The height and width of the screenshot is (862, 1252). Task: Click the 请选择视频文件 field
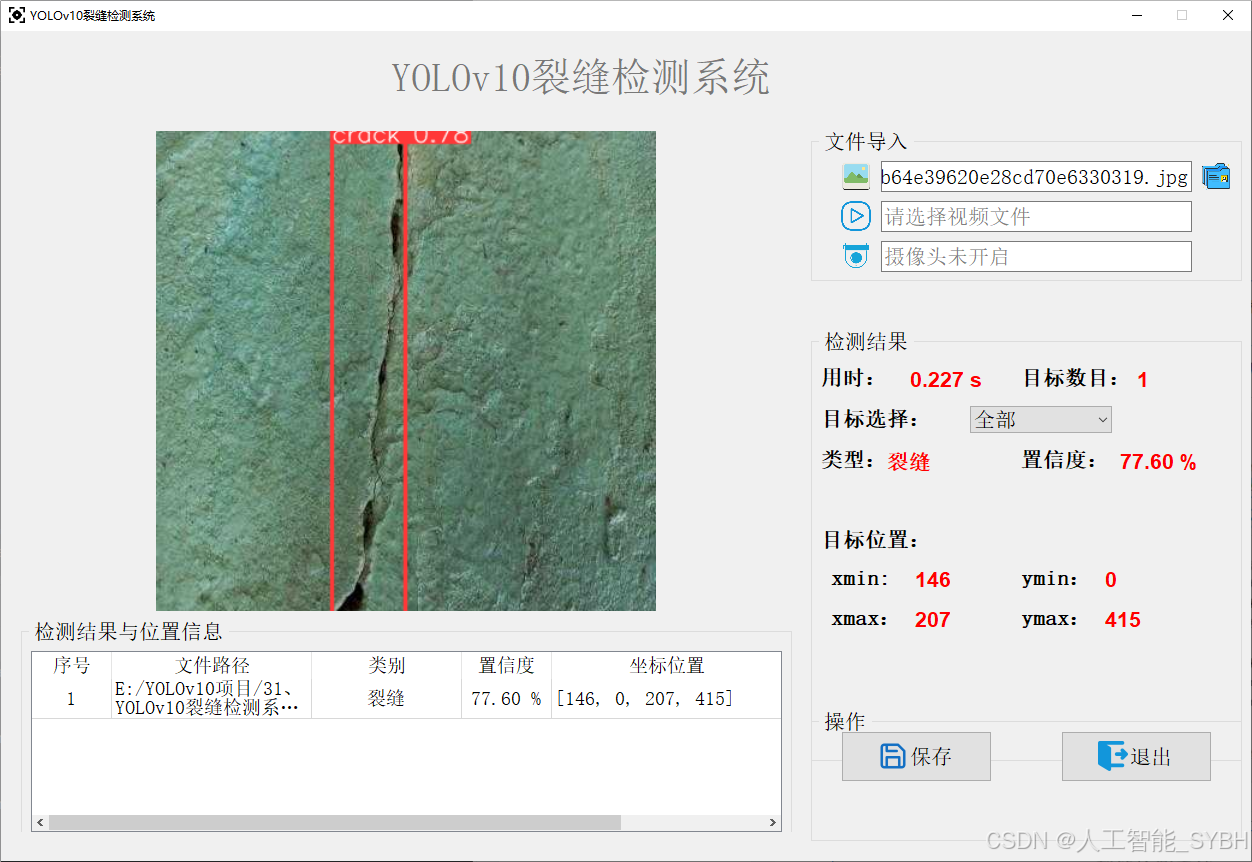(1036, 216)
